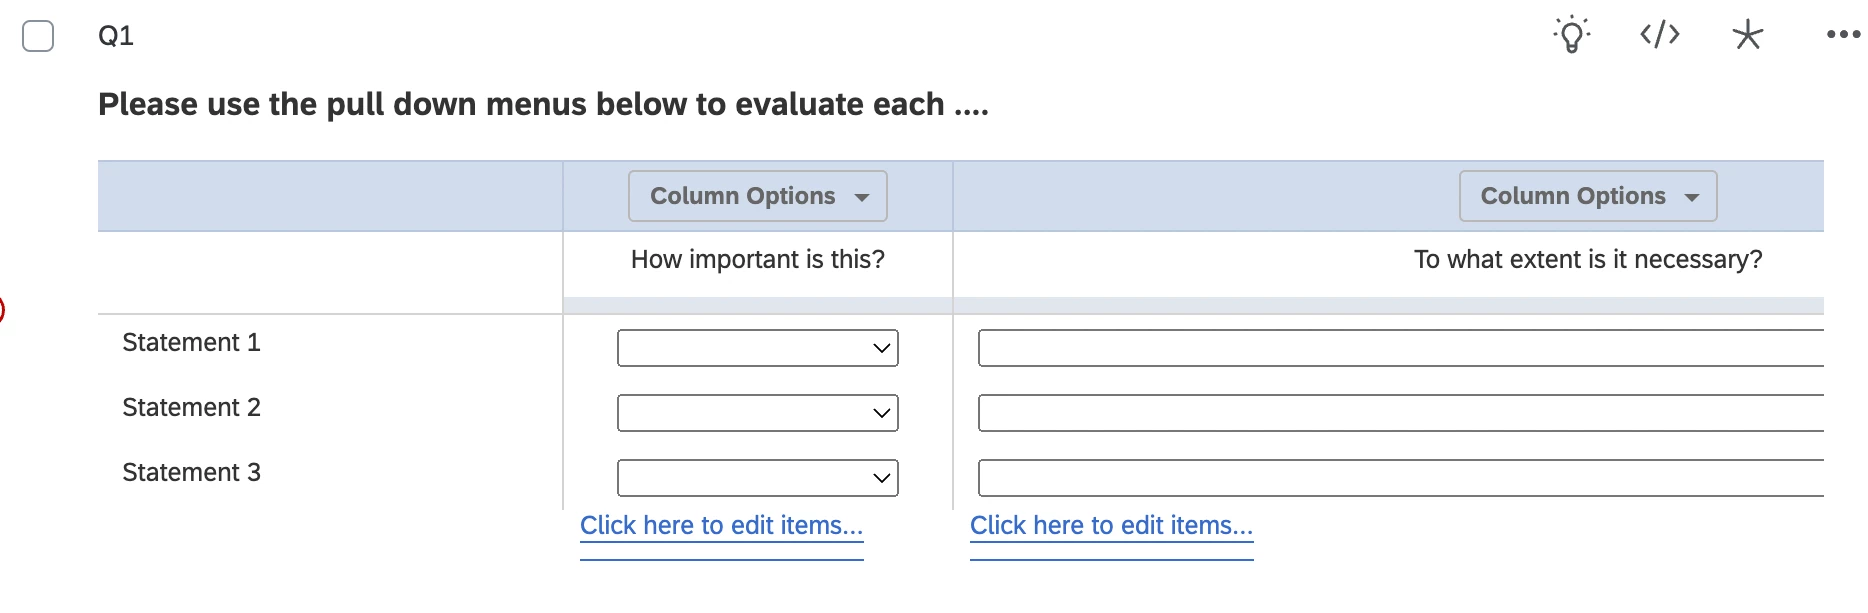
Task: Open the first Column Options dropdown
Action: point(758,196)
